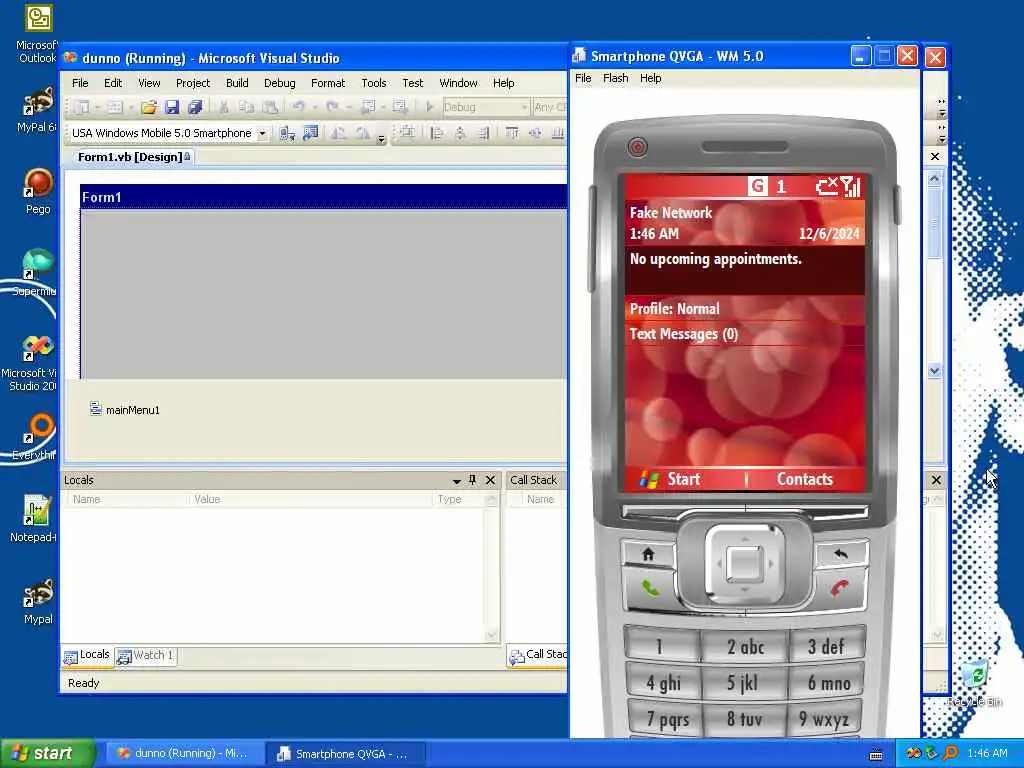
Task: Click the Save All icon
Action: click(x=195, y=106)
